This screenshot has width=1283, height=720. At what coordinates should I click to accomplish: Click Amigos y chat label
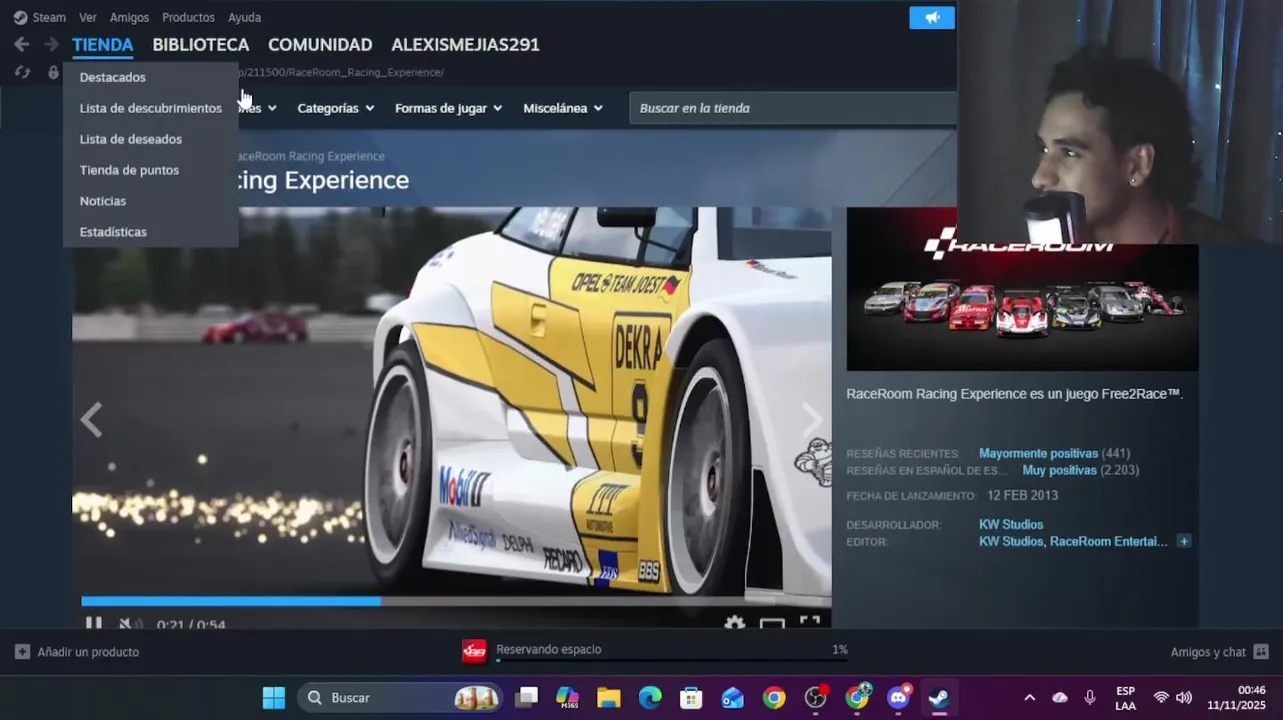[x=1208, y=652]
